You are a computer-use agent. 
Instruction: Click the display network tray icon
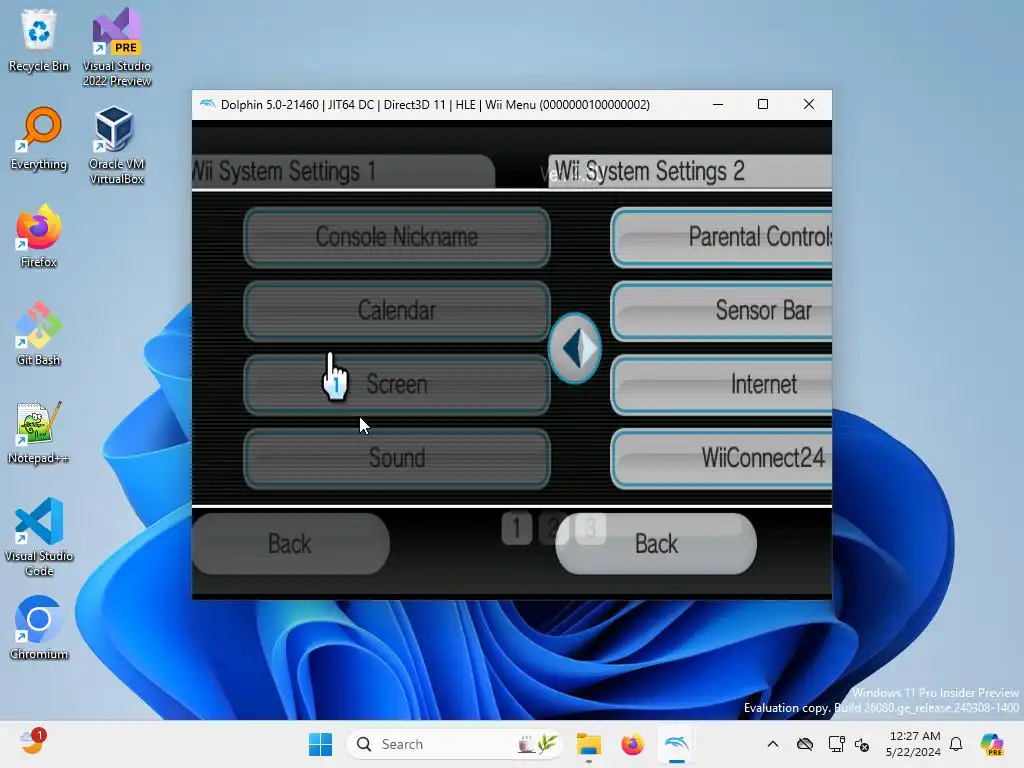pyautogui.click(x=836, y=744)
